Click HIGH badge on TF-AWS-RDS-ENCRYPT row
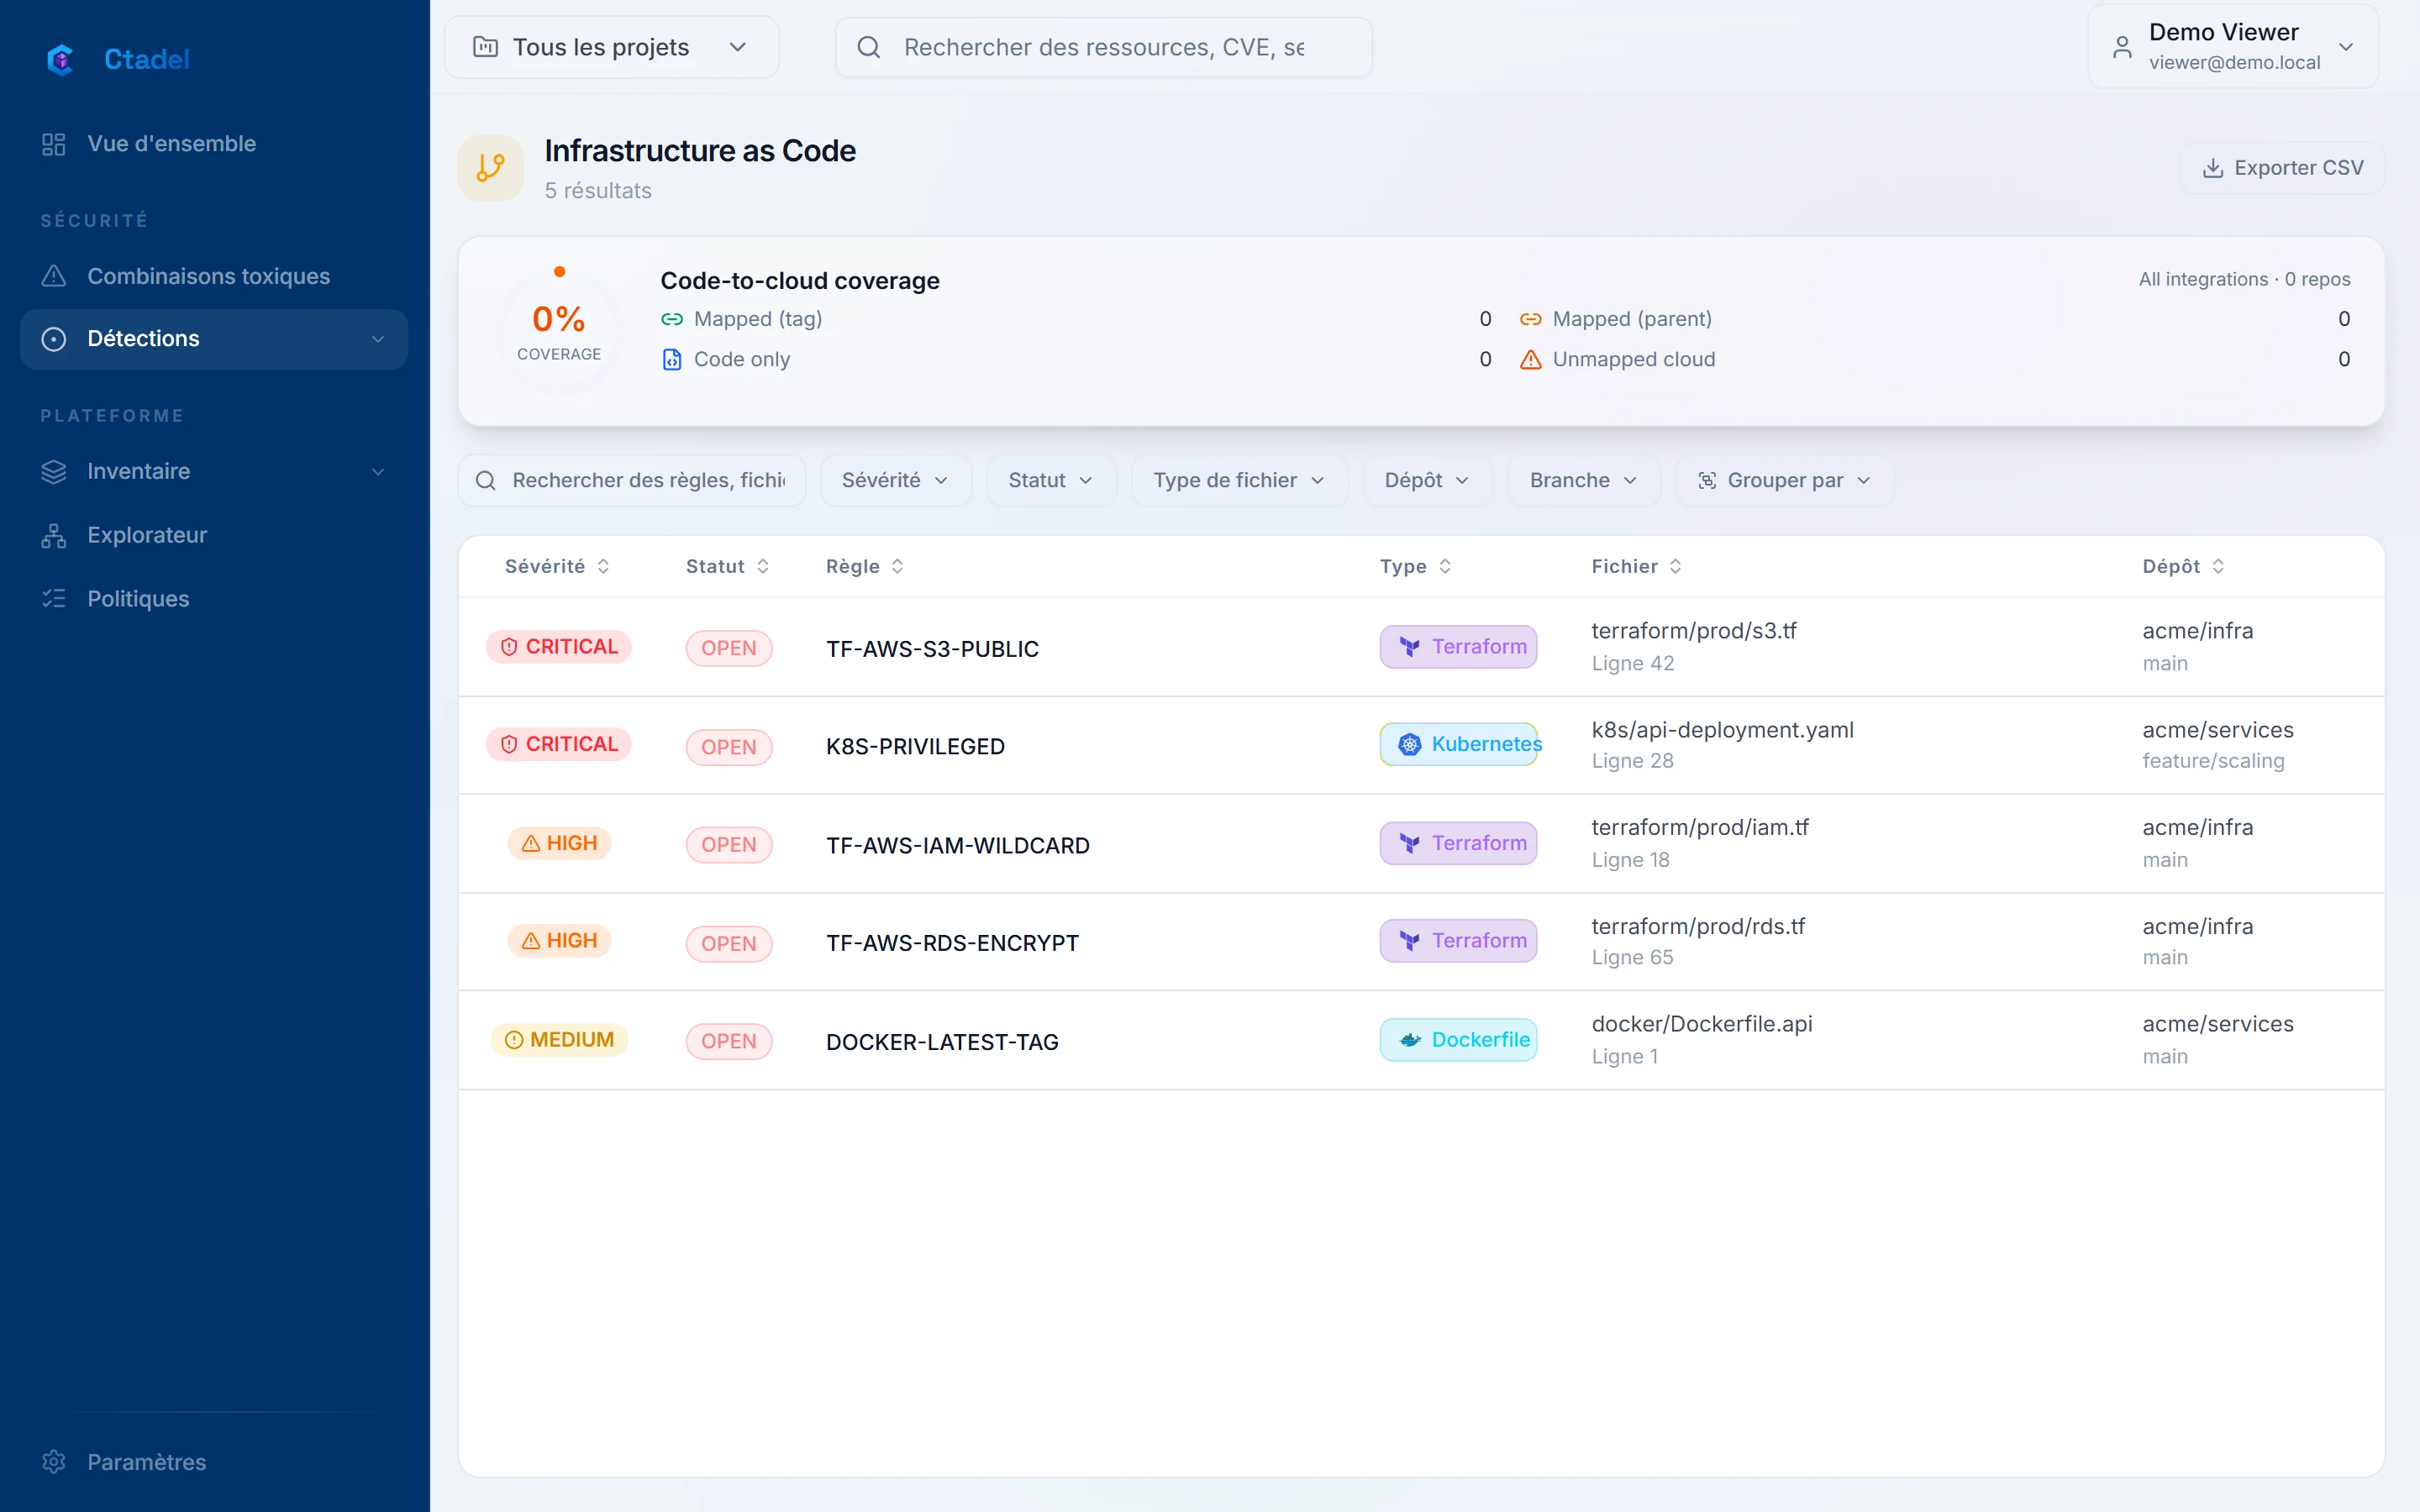2420x1512 pixels. coord(559,941)
